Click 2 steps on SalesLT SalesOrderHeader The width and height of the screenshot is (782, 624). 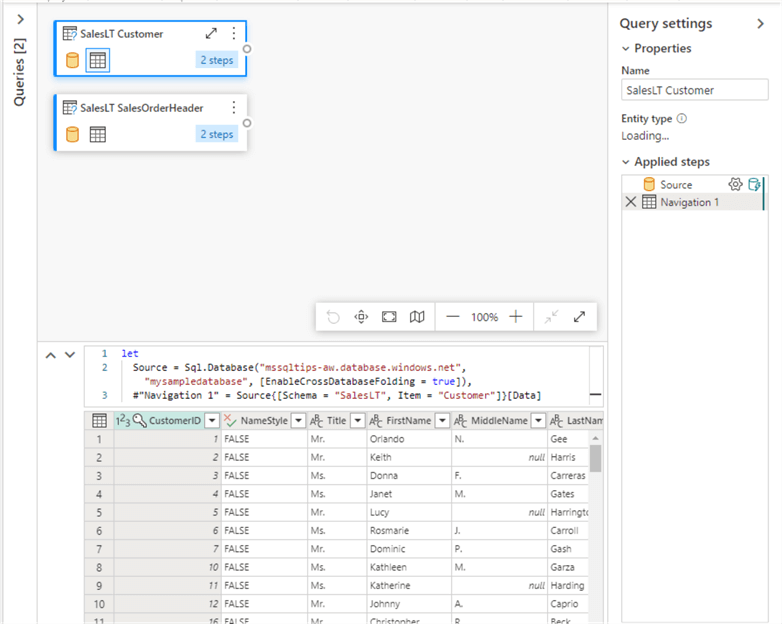click(x=216, y=134)
